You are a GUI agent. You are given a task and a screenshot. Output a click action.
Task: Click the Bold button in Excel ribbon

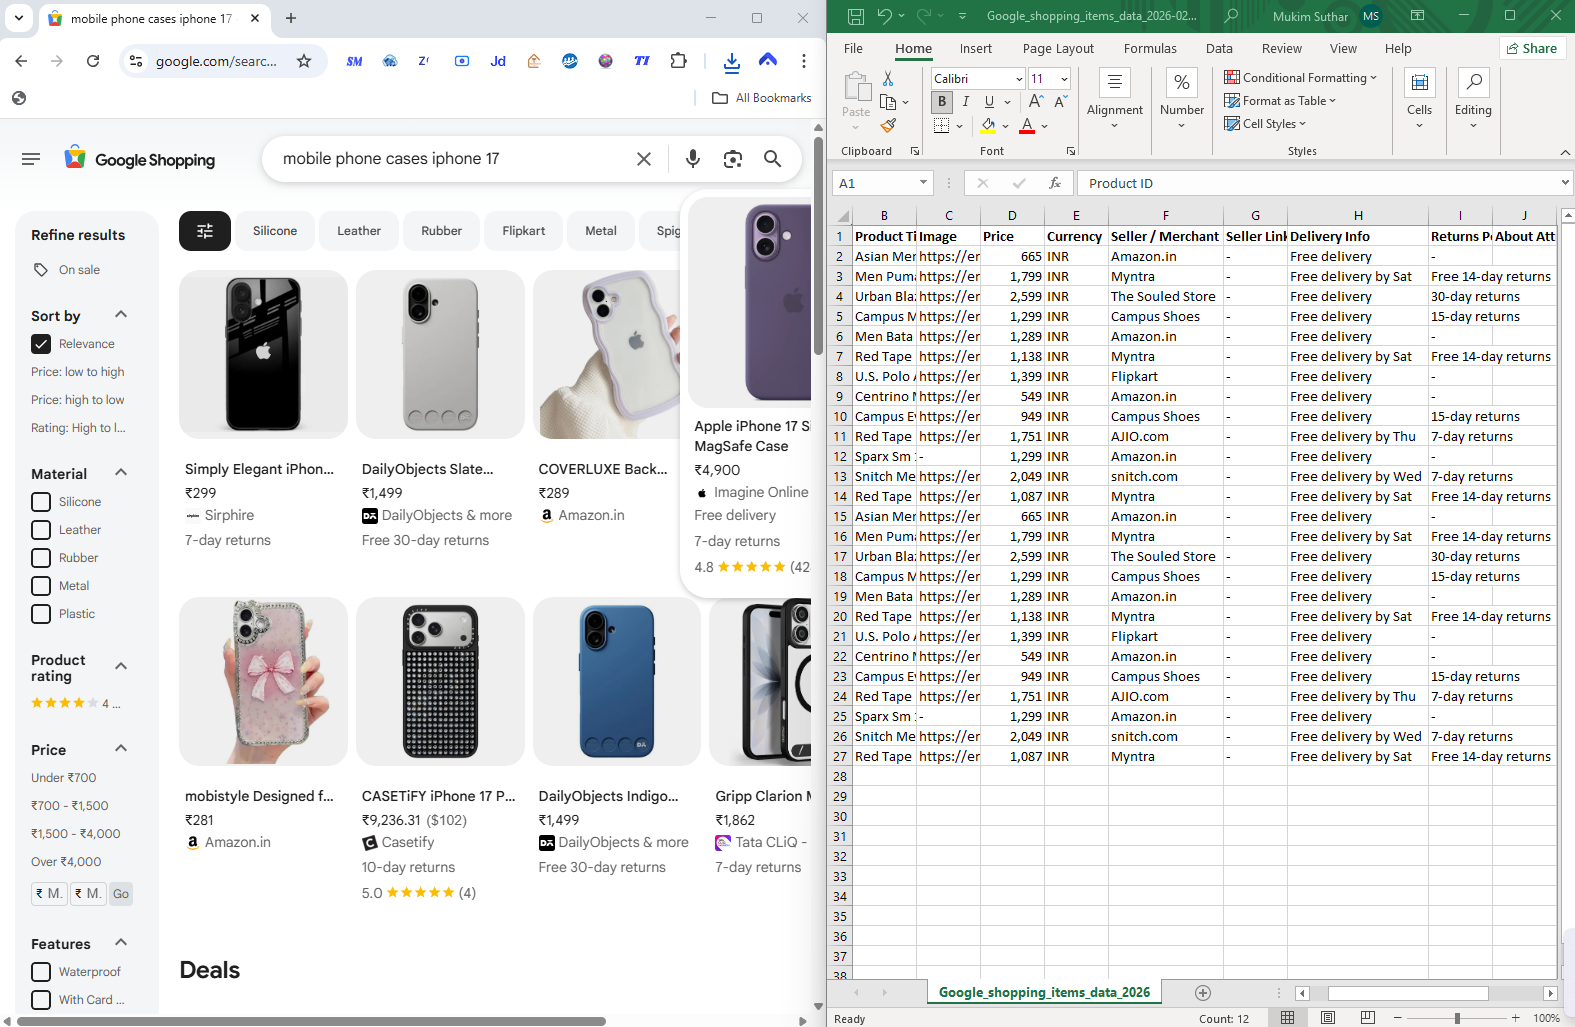(x=942, y=101)
